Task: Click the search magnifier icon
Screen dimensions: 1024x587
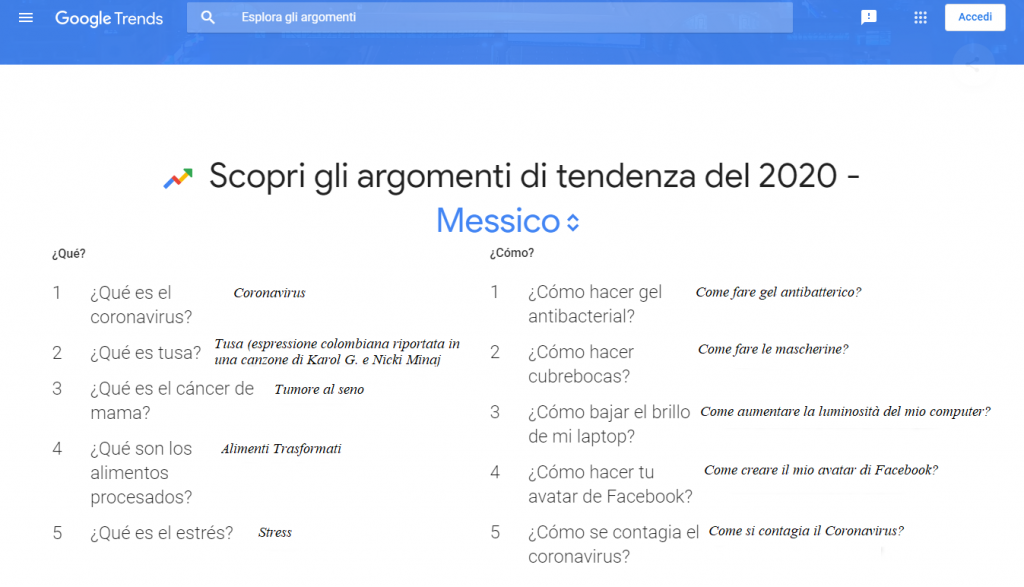Action: coord(208,18)
